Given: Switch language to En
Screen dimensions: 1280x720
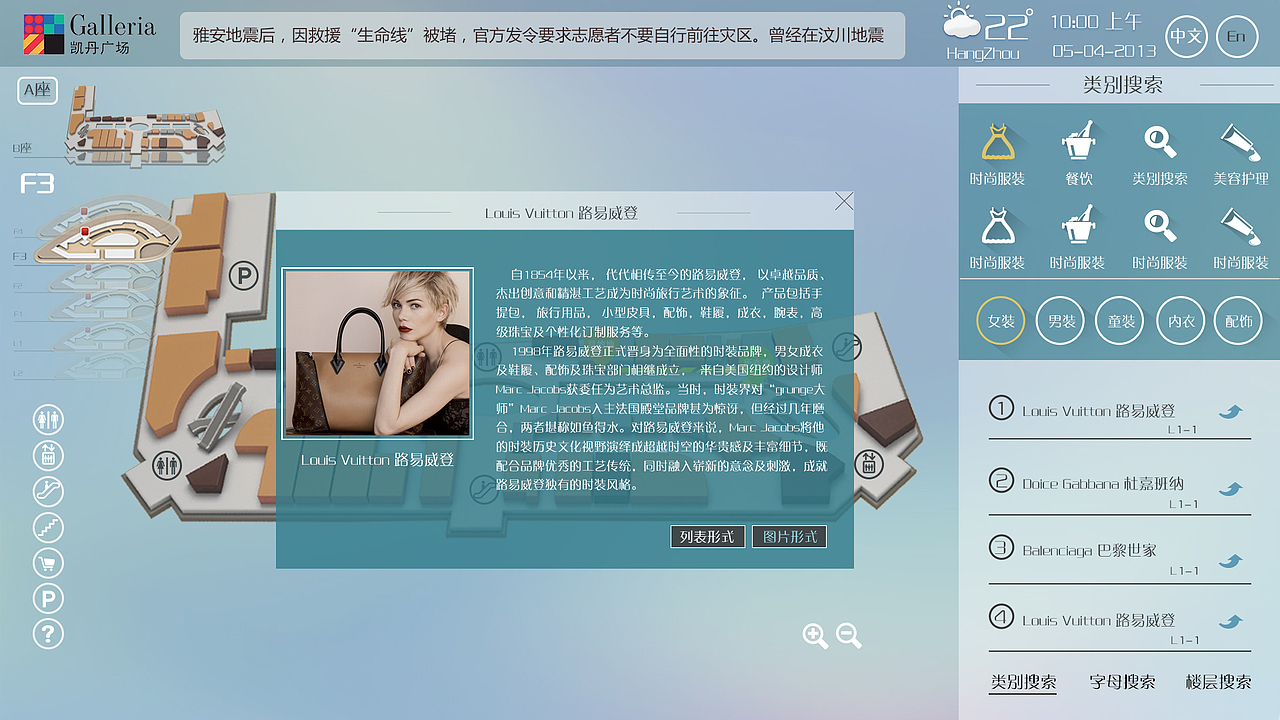Looking at the screenshot, I should pyautogui.click(x=1237, y=37).
